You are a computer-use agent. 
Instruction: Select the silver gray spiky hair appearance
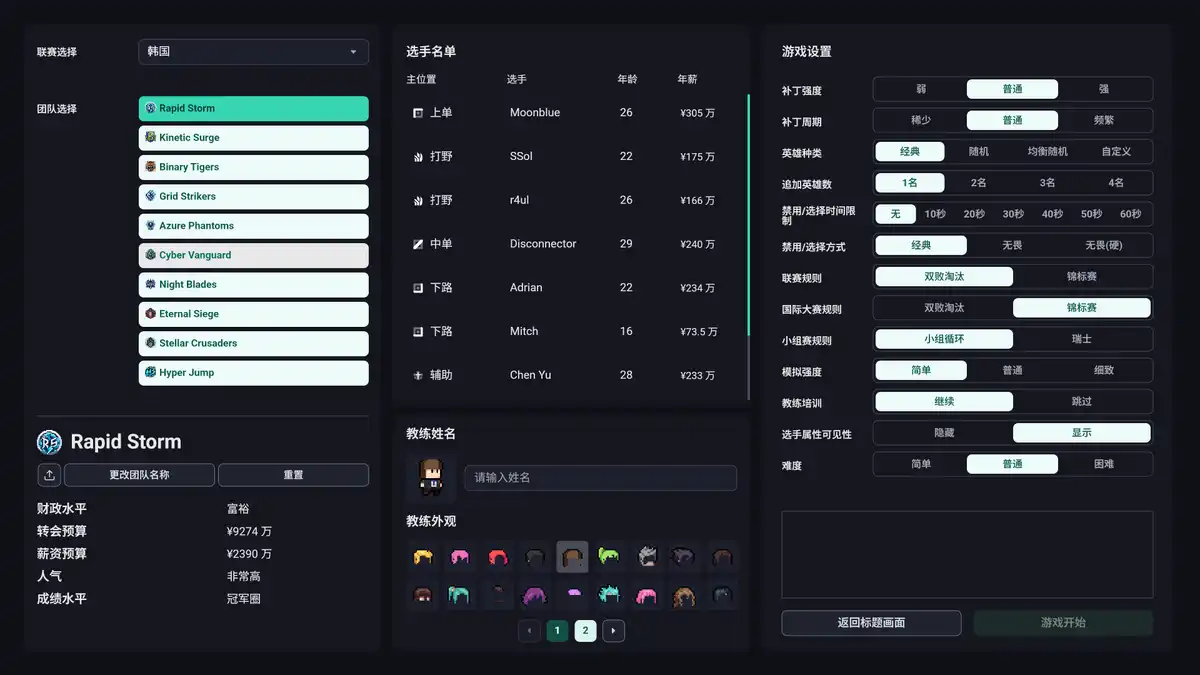tap(647, 557)
